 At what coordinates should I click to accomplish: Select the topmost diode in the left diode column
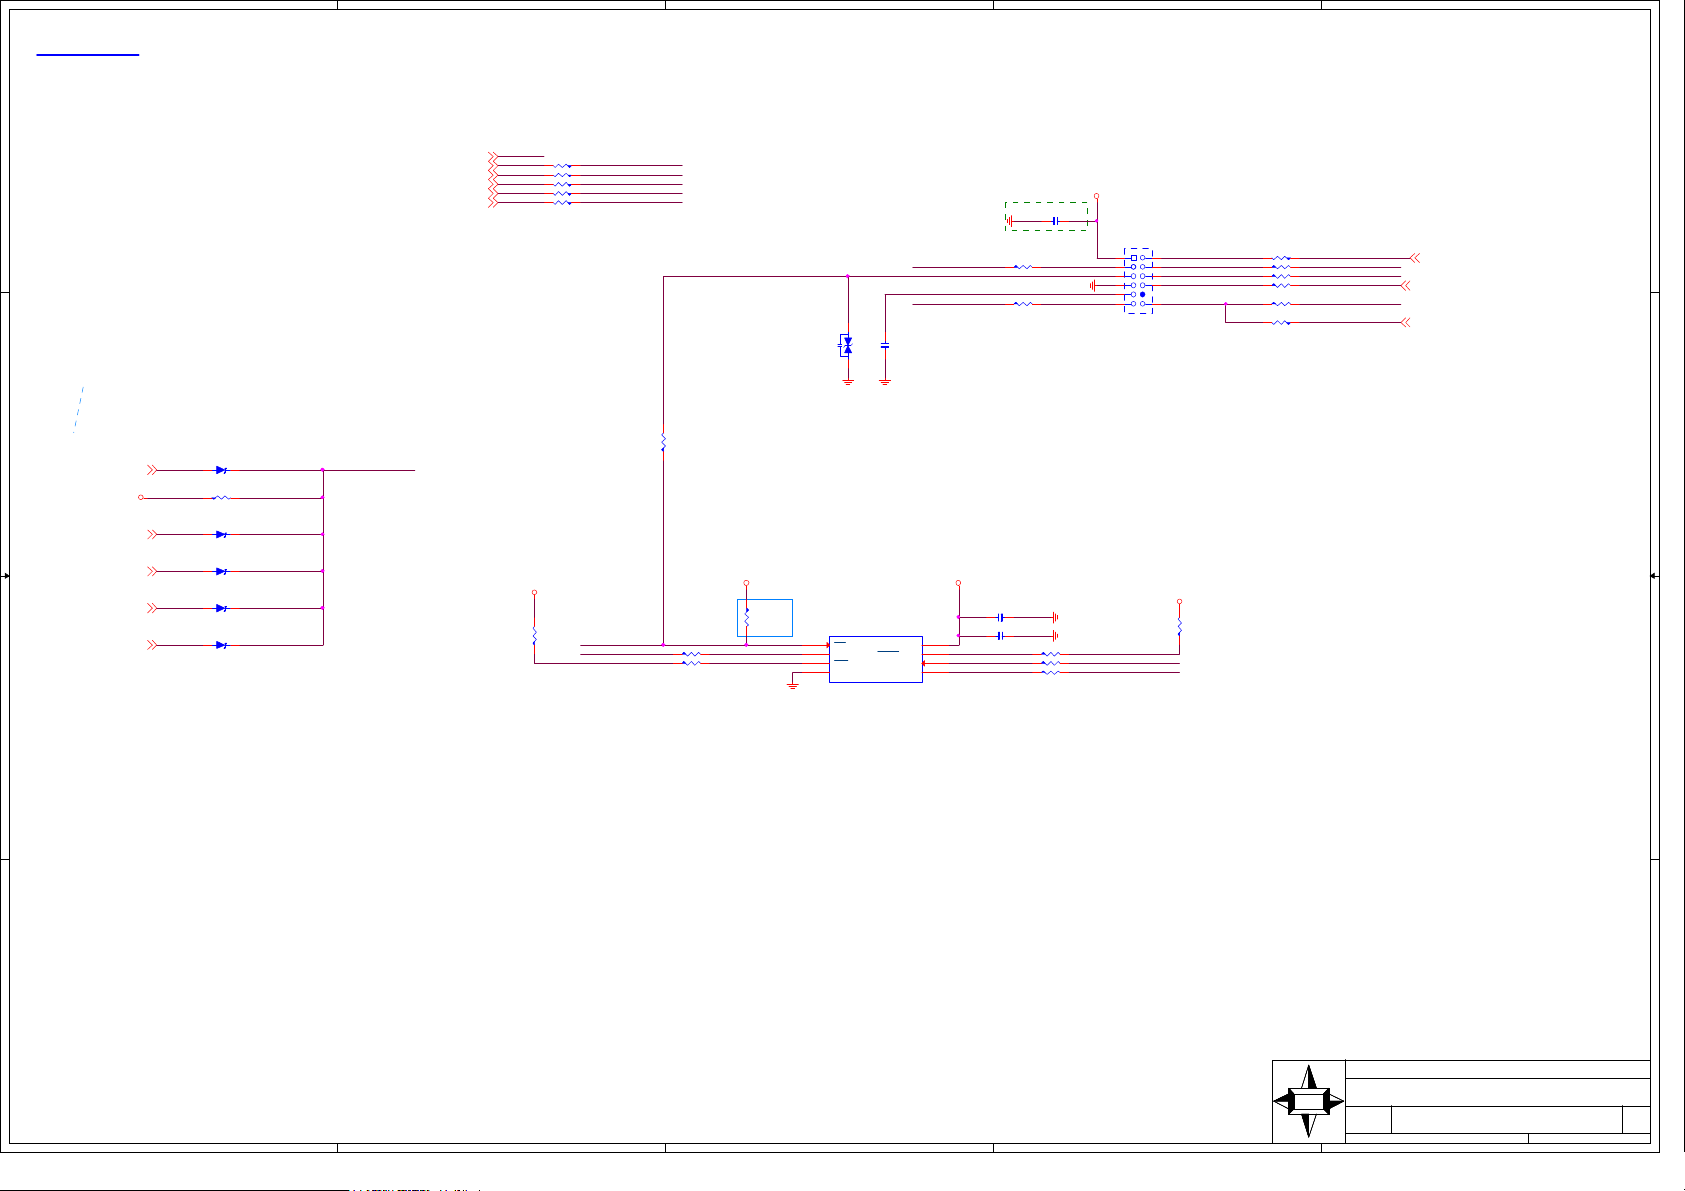click(221, 470)
